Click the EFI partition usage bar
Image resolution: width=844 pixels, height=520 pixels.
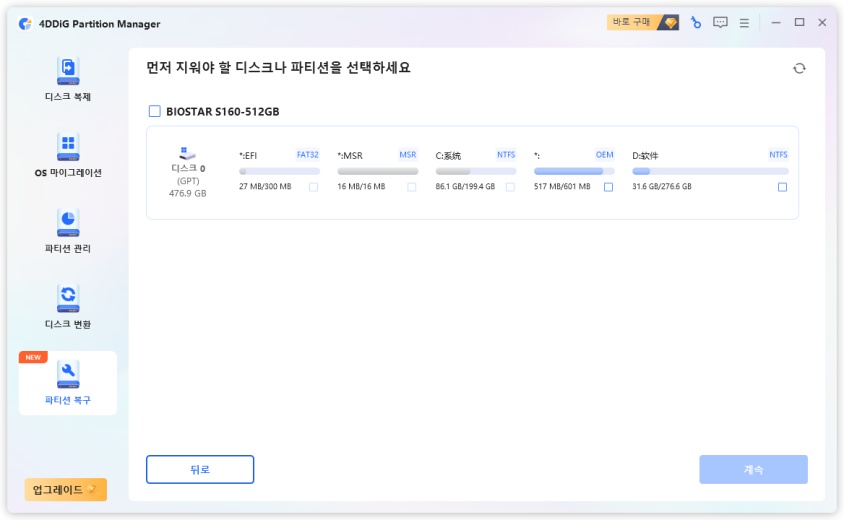[279, 171]
